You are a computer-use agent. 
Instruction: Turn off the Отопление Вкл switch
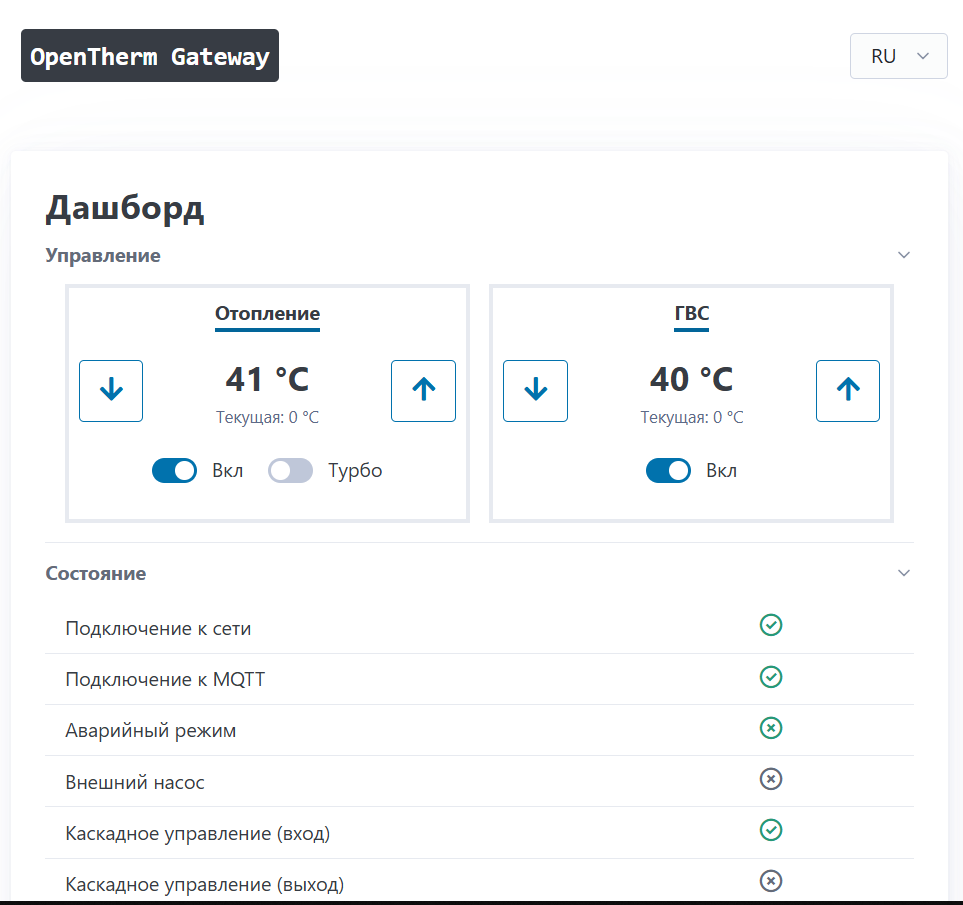[x=175, y=471]
